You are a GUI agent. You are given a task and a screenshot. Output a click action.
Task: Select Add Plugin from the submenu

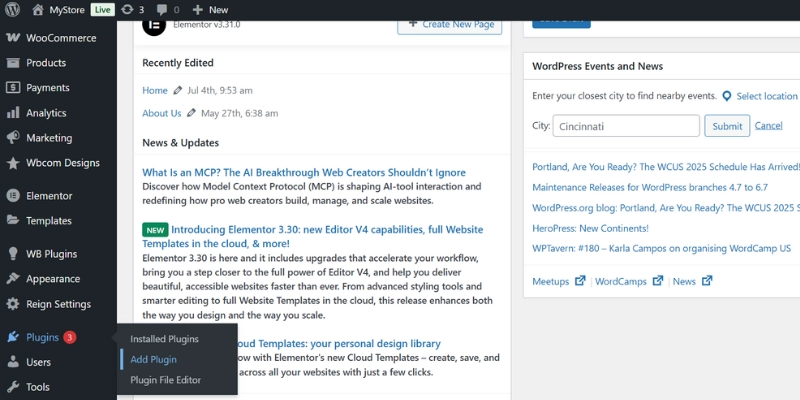click(x=153, y=359)
